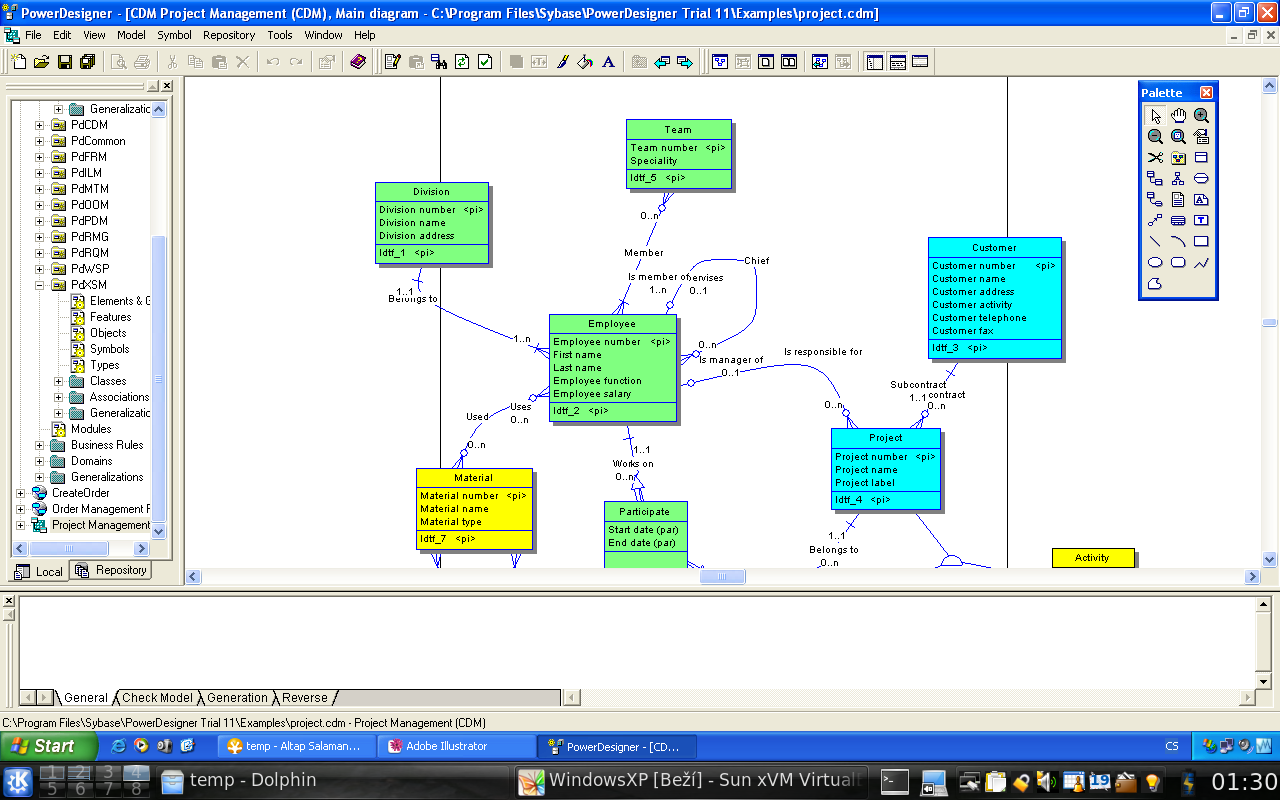Select the Arc drawing tool in Palette
1280x800 pixels.
tap(1178, 241)
